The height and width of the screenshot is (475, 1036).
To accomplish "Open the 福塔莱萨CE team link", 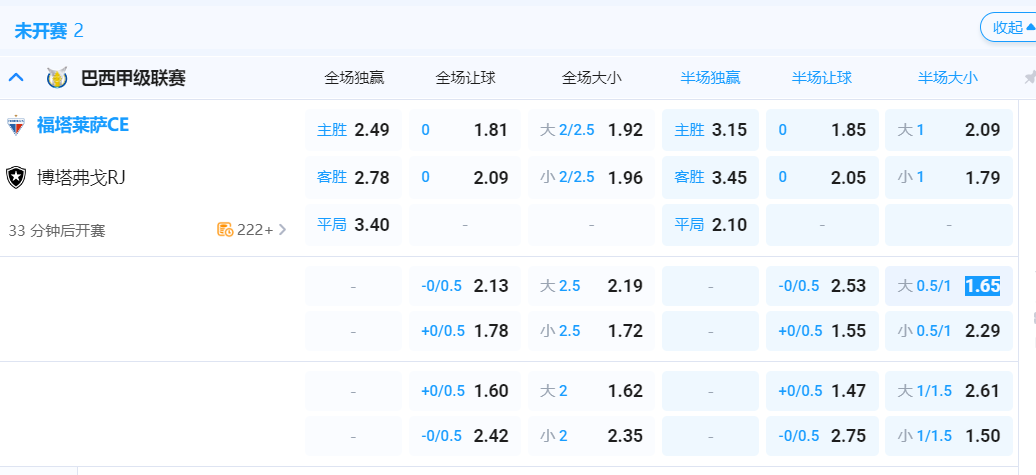I will point(83,126).
